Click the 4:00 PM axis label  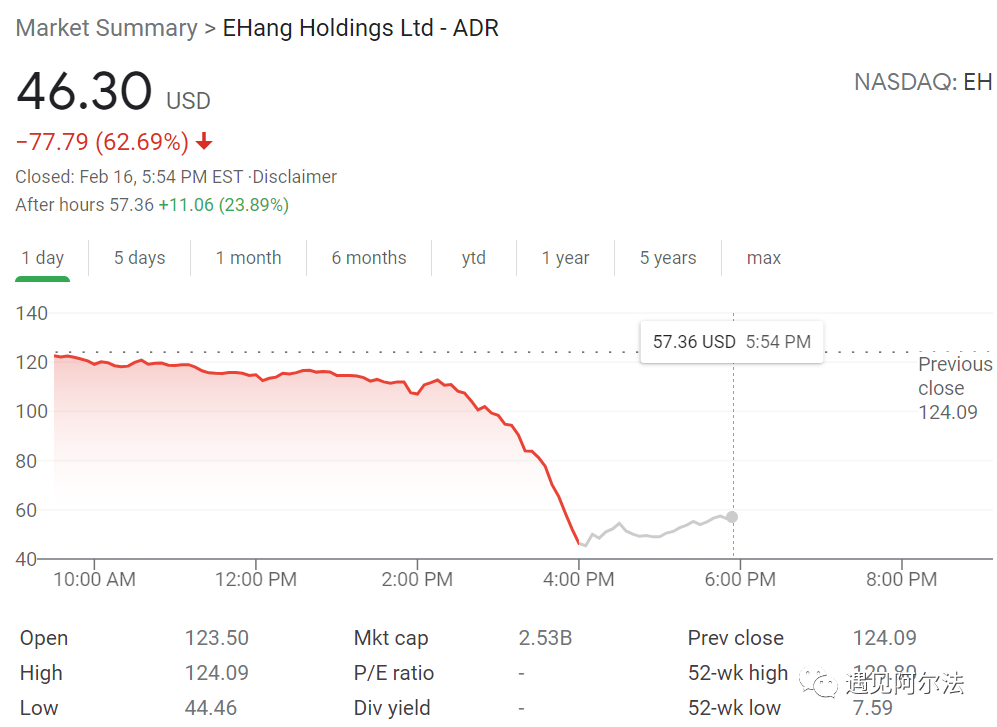[x=579, y=579]
